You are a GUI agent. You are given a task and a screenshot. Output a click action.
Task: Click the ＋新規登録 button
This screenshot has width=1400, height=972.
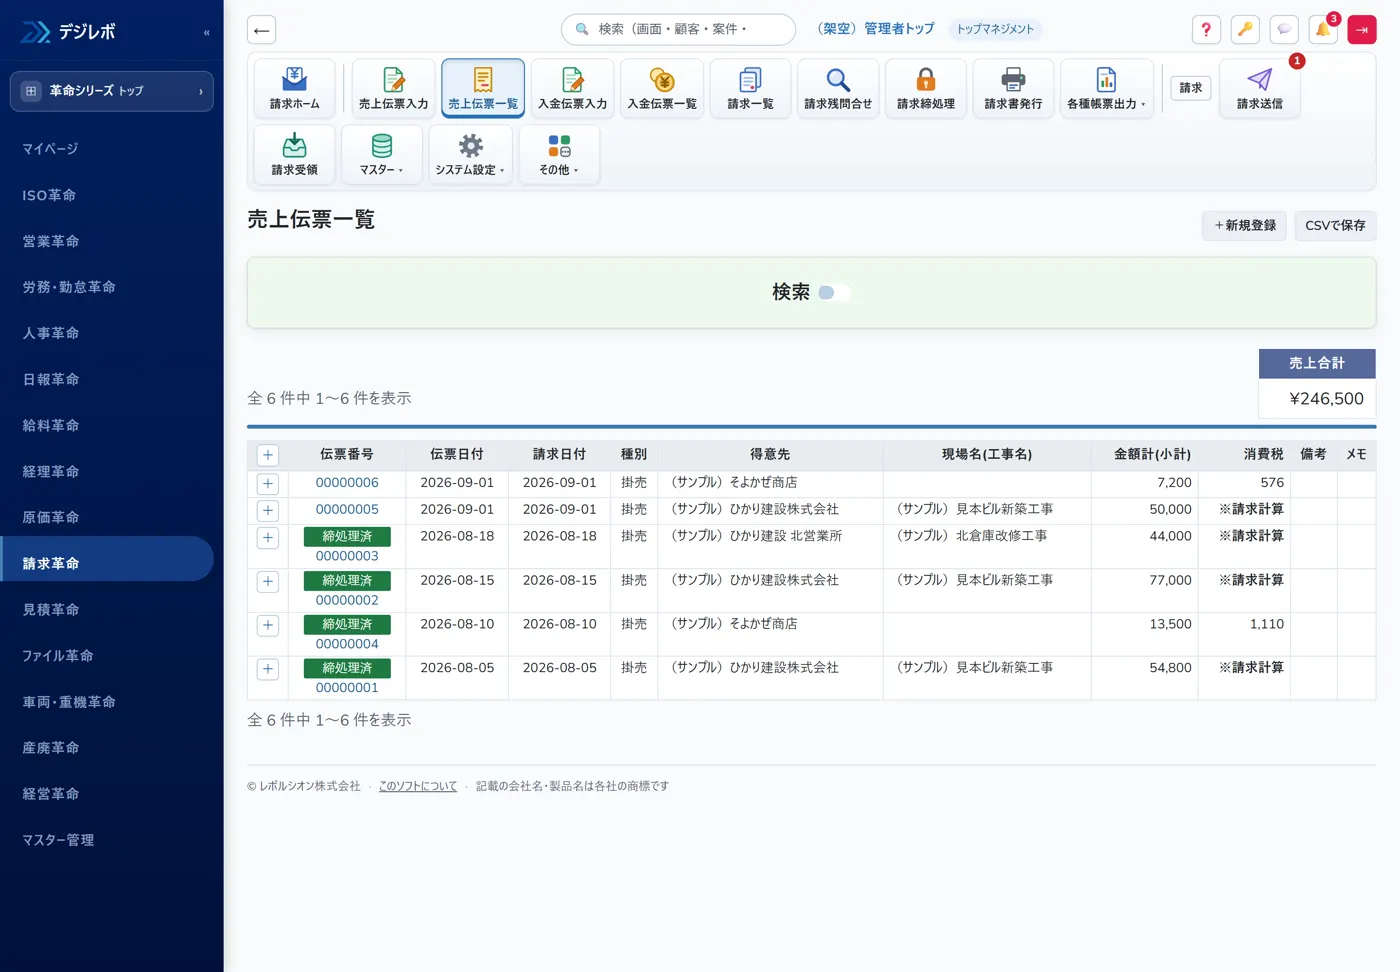click(1245, 226)
